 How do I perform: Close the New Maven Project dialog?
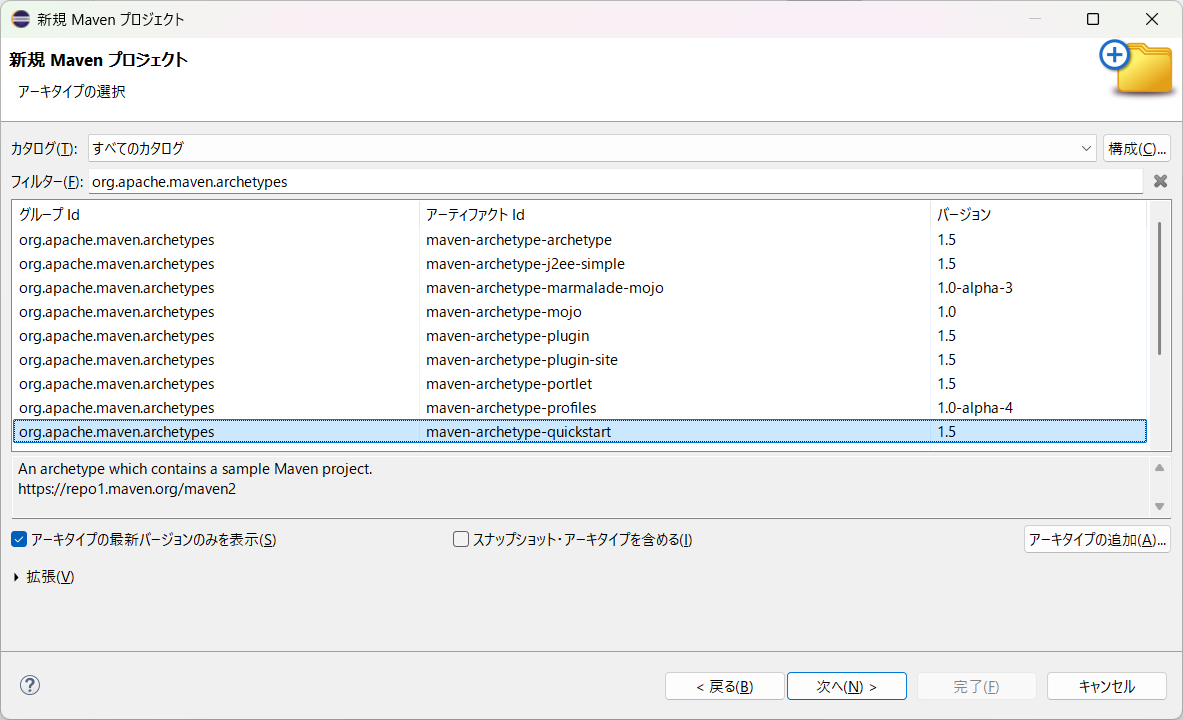click(x=1152, y=19)
